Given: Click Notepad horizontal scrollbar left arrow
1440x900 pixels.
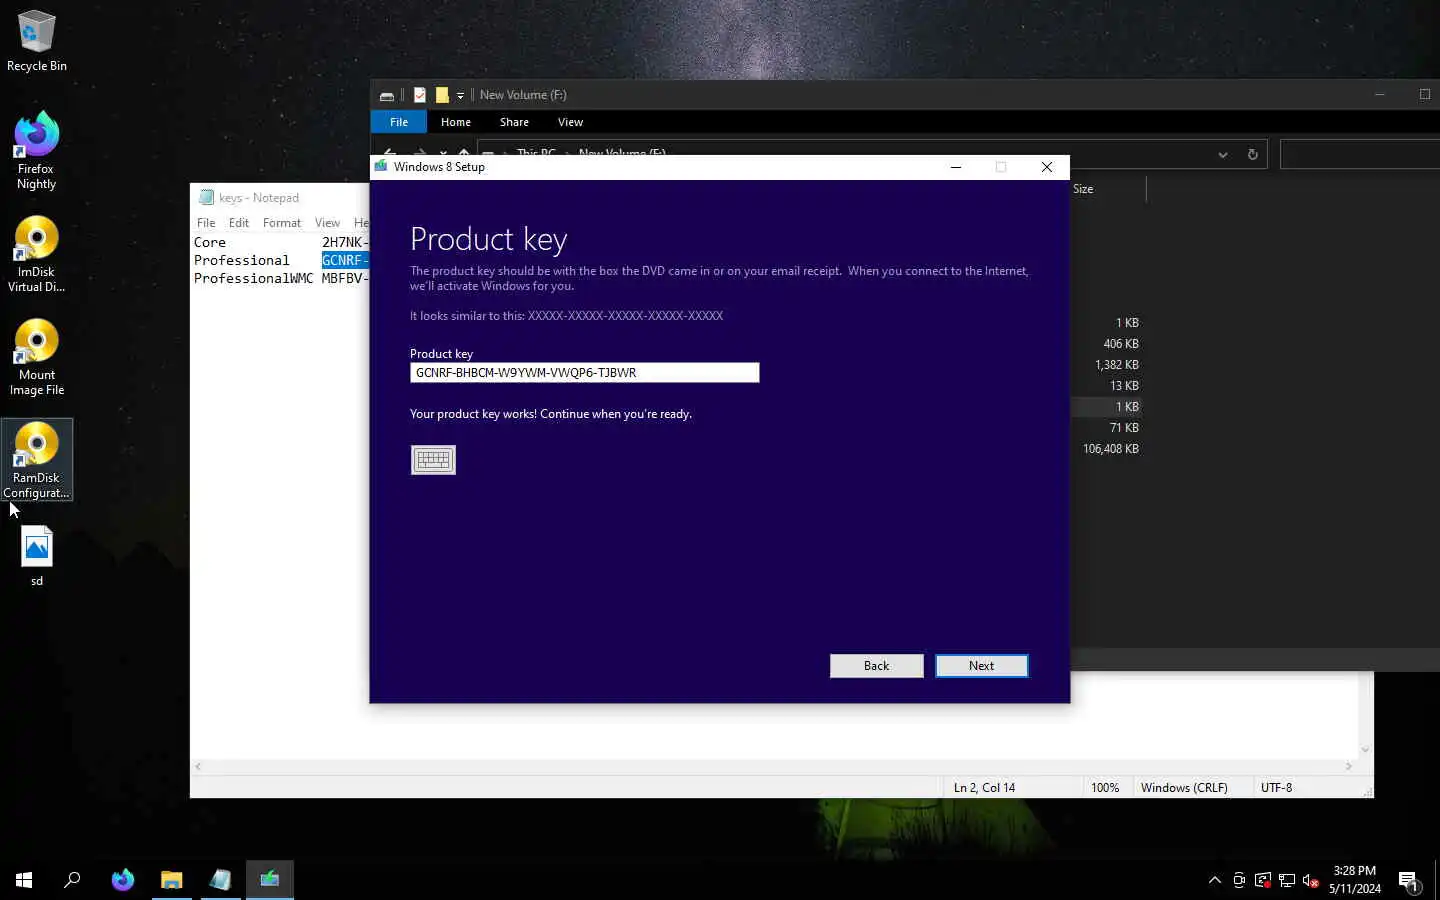Looking at the screenshot, I should pyautogui.click(x=198, y=766).
